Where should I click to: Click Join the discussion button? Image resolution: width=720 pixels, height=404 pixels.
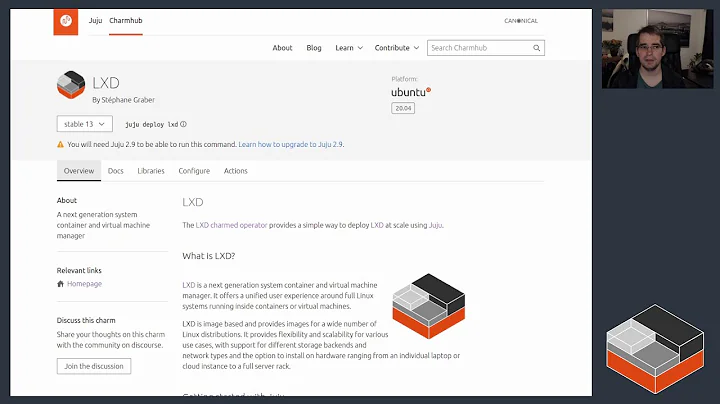click(x=94, y=366)
